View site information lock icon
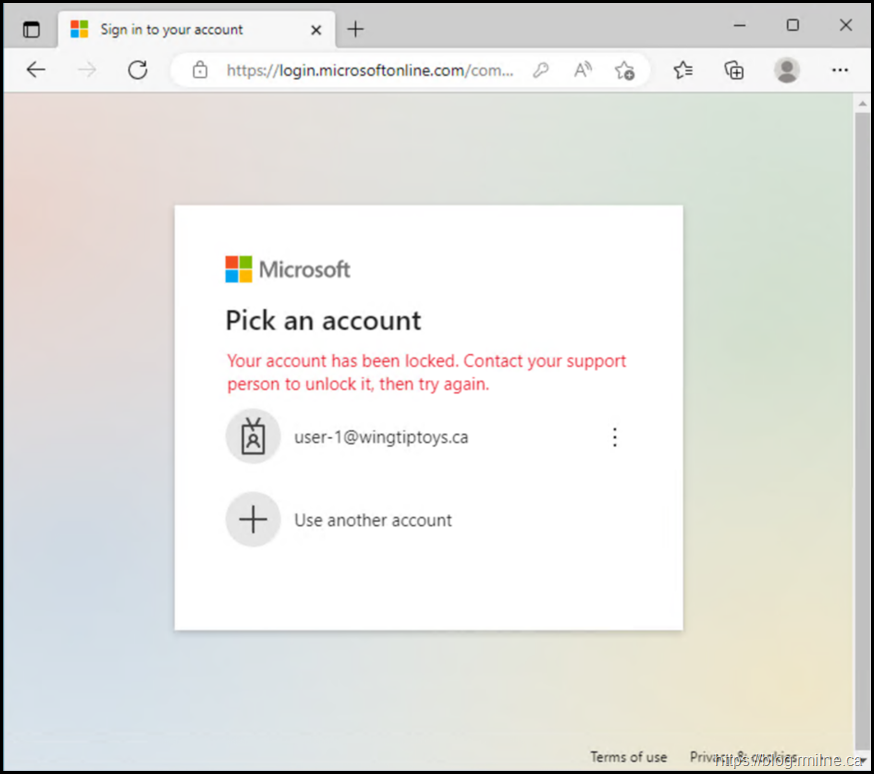Viewport: 874px width, 774px height. 200,70
